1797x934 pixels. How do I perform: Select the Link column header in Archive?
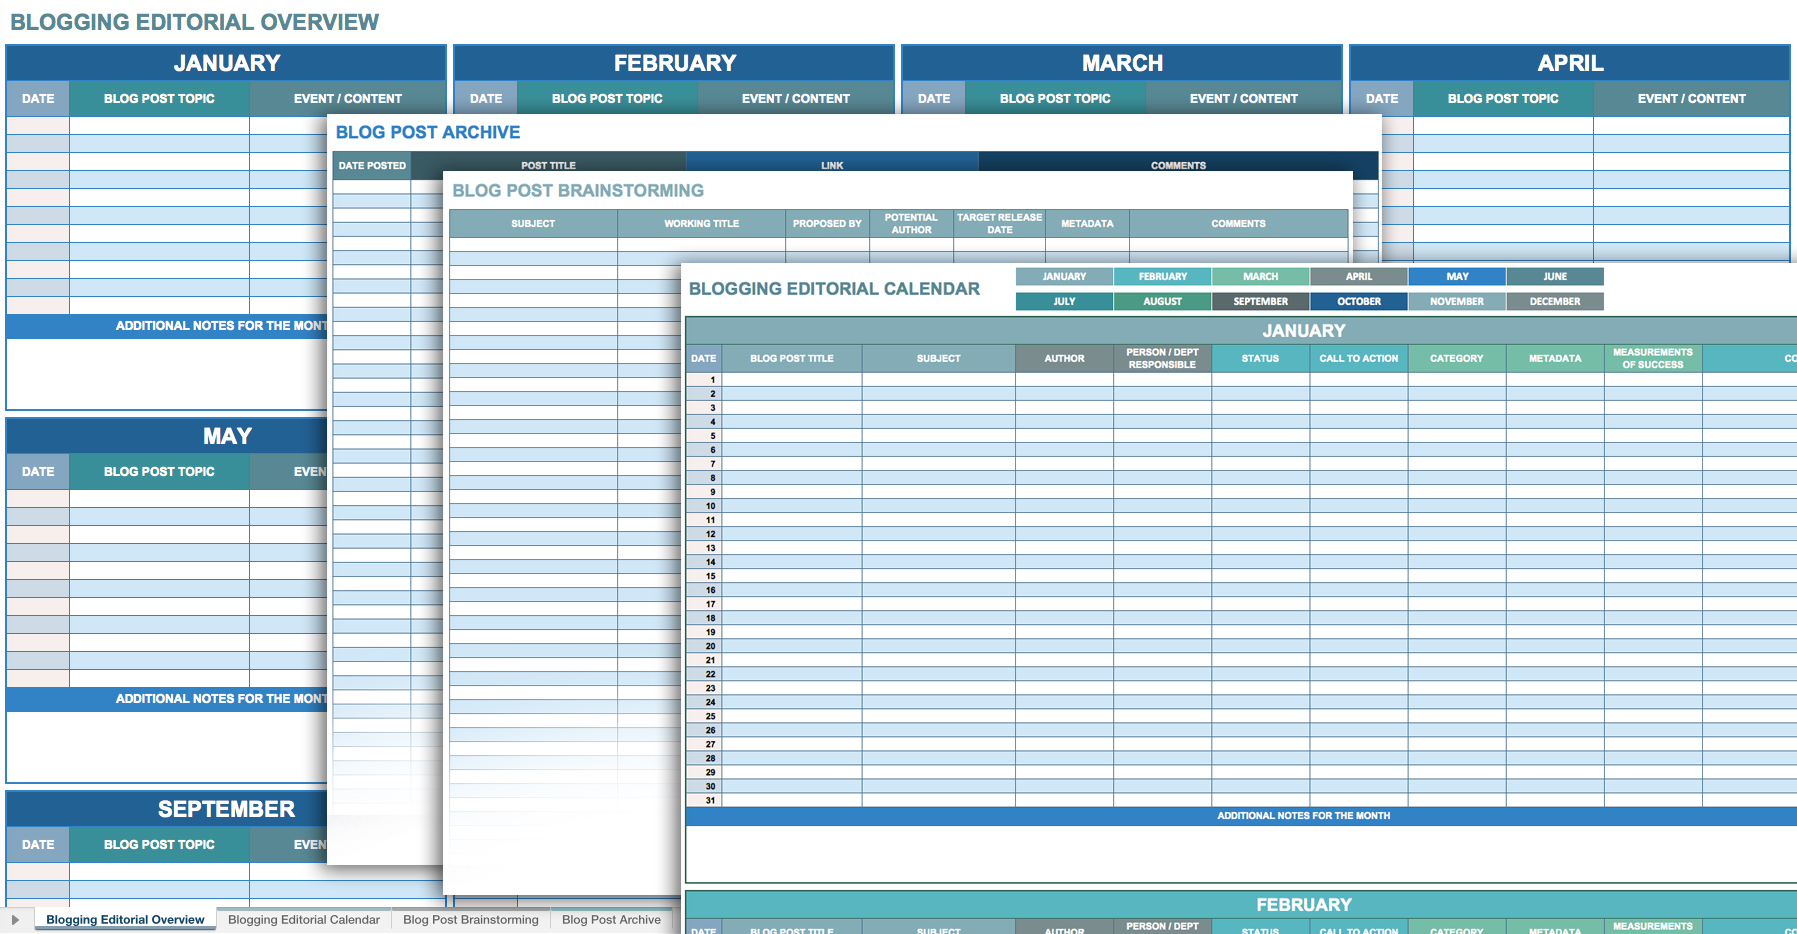click(x=832, y=165)
